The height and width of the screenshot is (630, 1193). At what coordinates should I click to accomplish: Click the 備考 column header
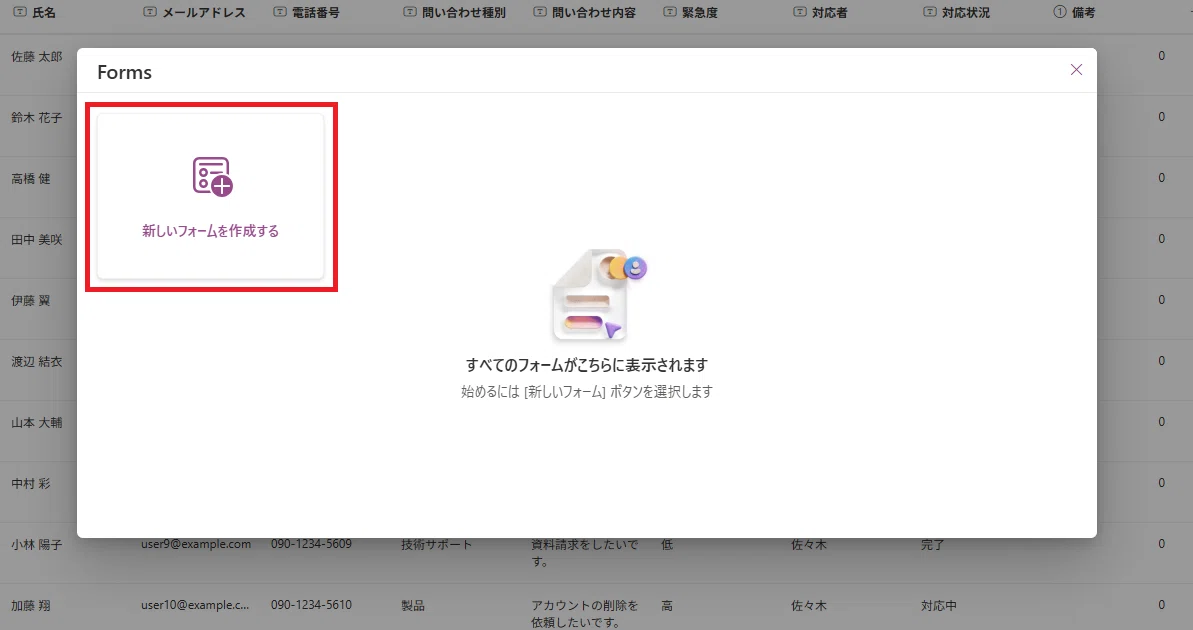[1083, 12]
